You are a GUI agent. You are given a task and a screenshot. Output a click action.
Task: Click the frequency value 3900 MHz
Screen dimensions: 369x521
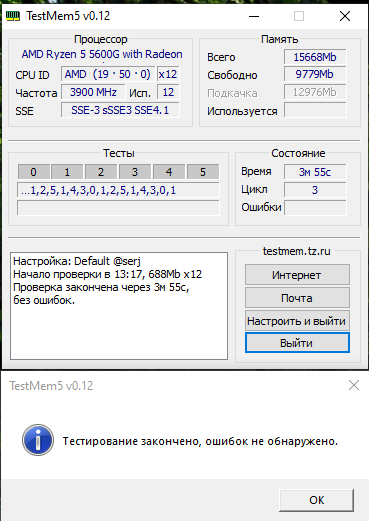93,92
